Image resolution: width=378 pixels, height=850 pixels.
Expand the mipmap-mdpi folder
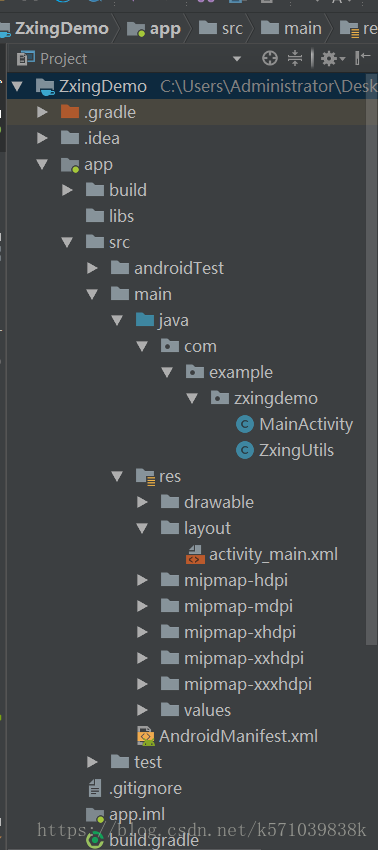point(142,607)
